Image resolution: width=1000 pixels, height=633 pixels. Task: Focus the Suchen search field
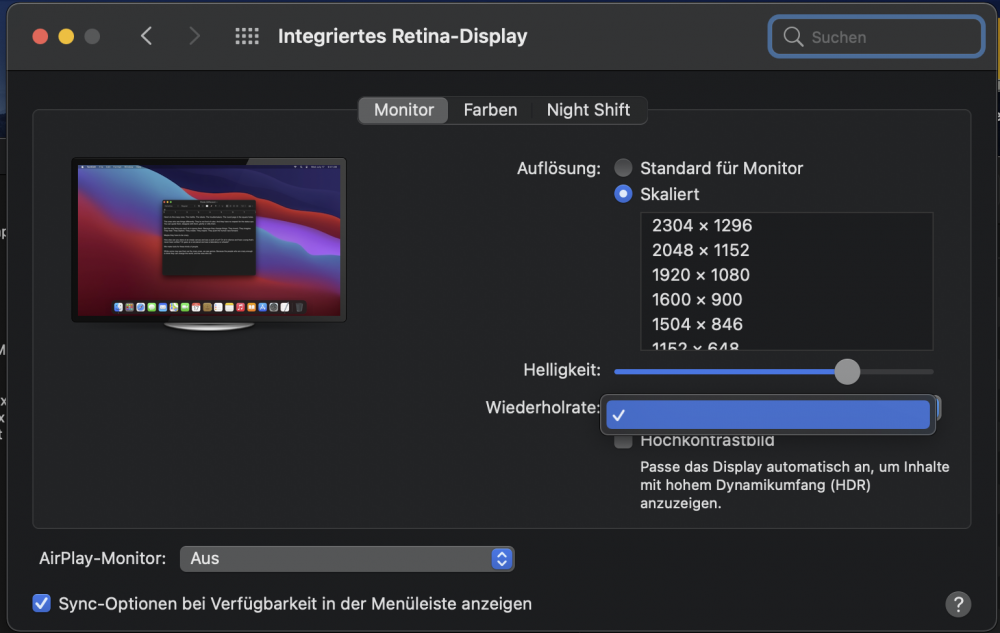[876, 37]
